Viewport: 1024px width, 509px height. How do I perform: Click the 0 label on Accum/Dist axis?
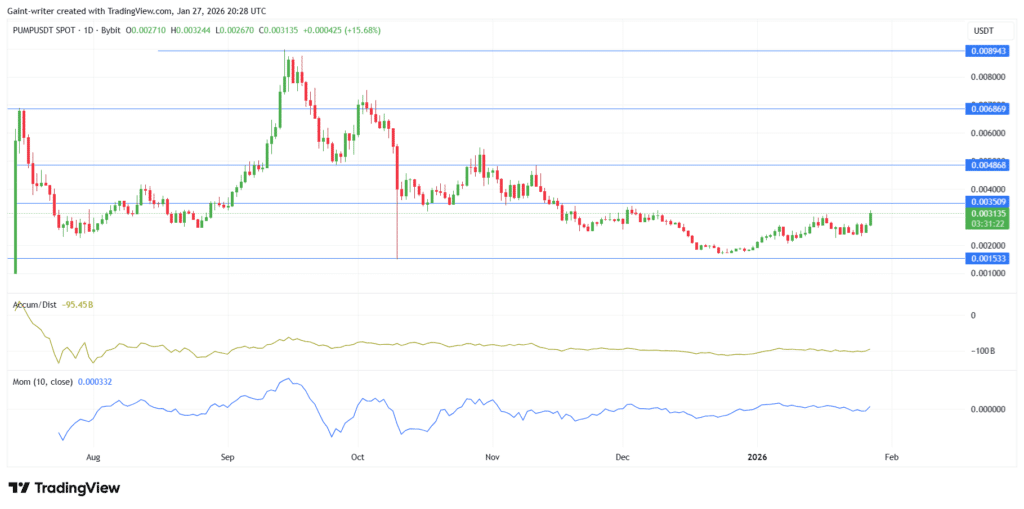coord(973,315)
